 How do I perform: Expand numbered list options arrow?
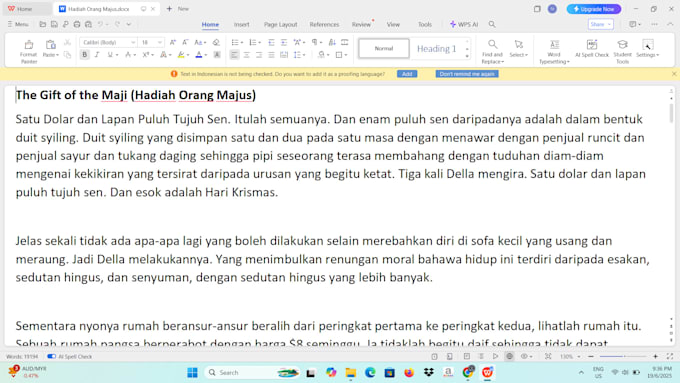pyautogui.click(x=260, y=43)
